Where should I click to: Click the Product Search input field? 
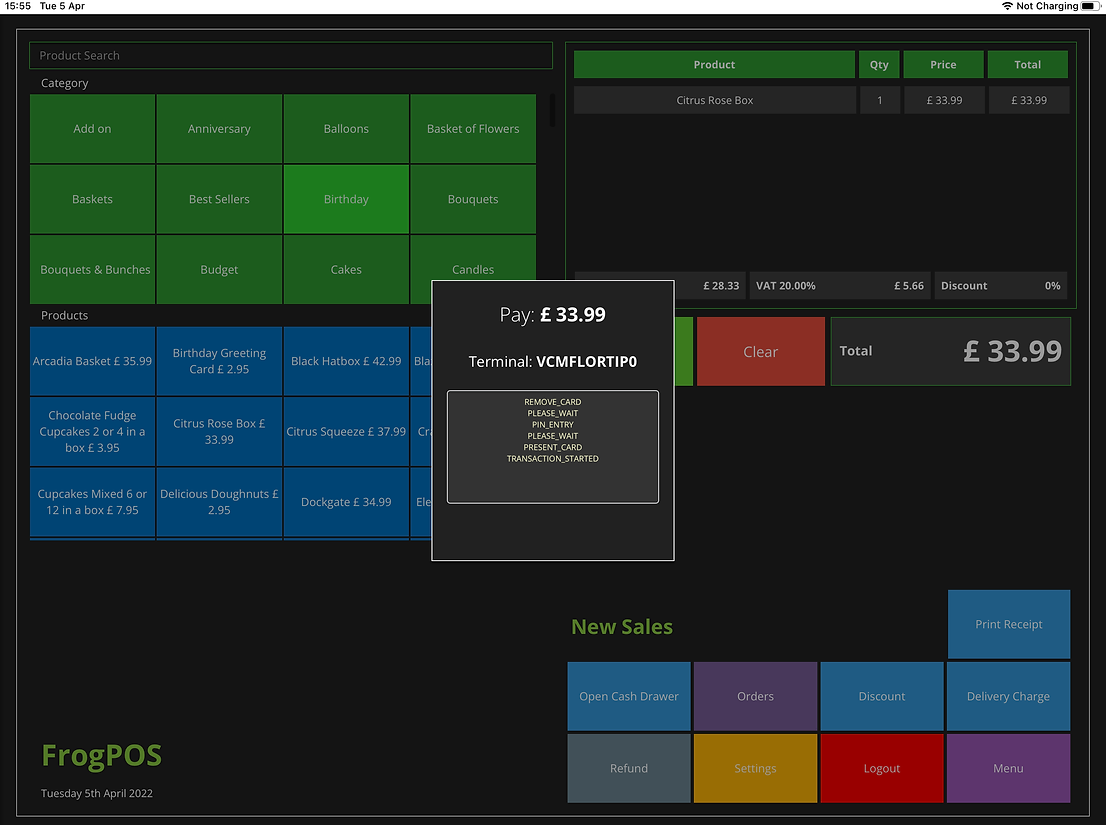click(x=290, y=56)
